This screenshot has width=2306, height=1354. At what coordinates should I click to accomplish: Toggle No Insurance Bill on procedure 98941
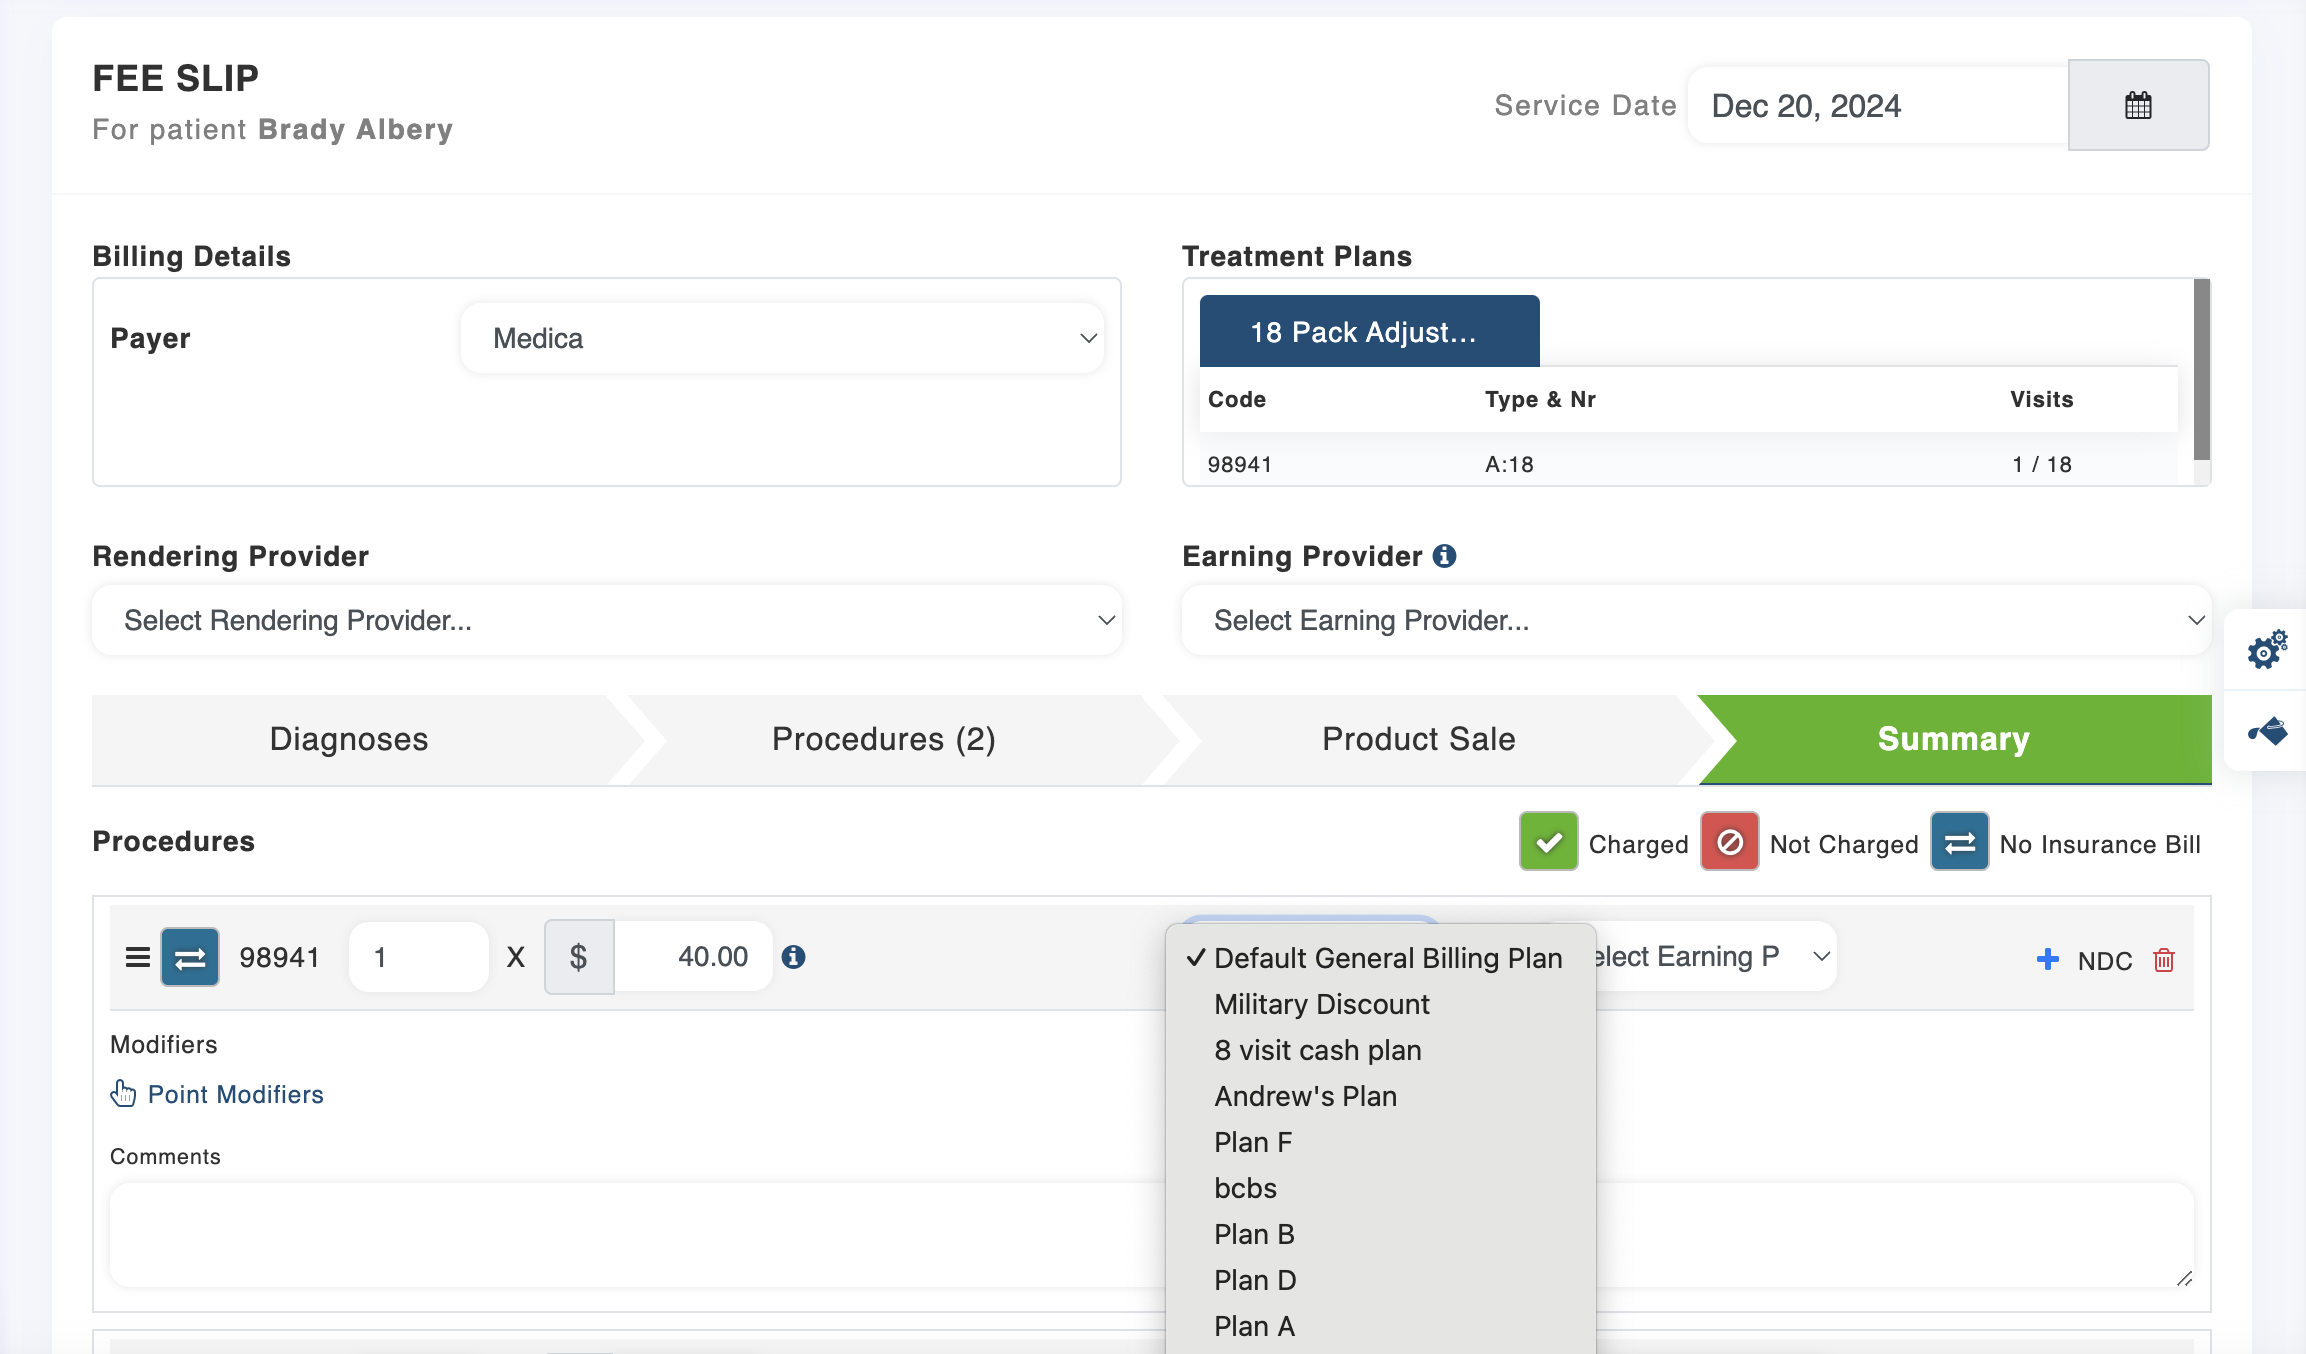pyautogui.click(x=190, y=958)
